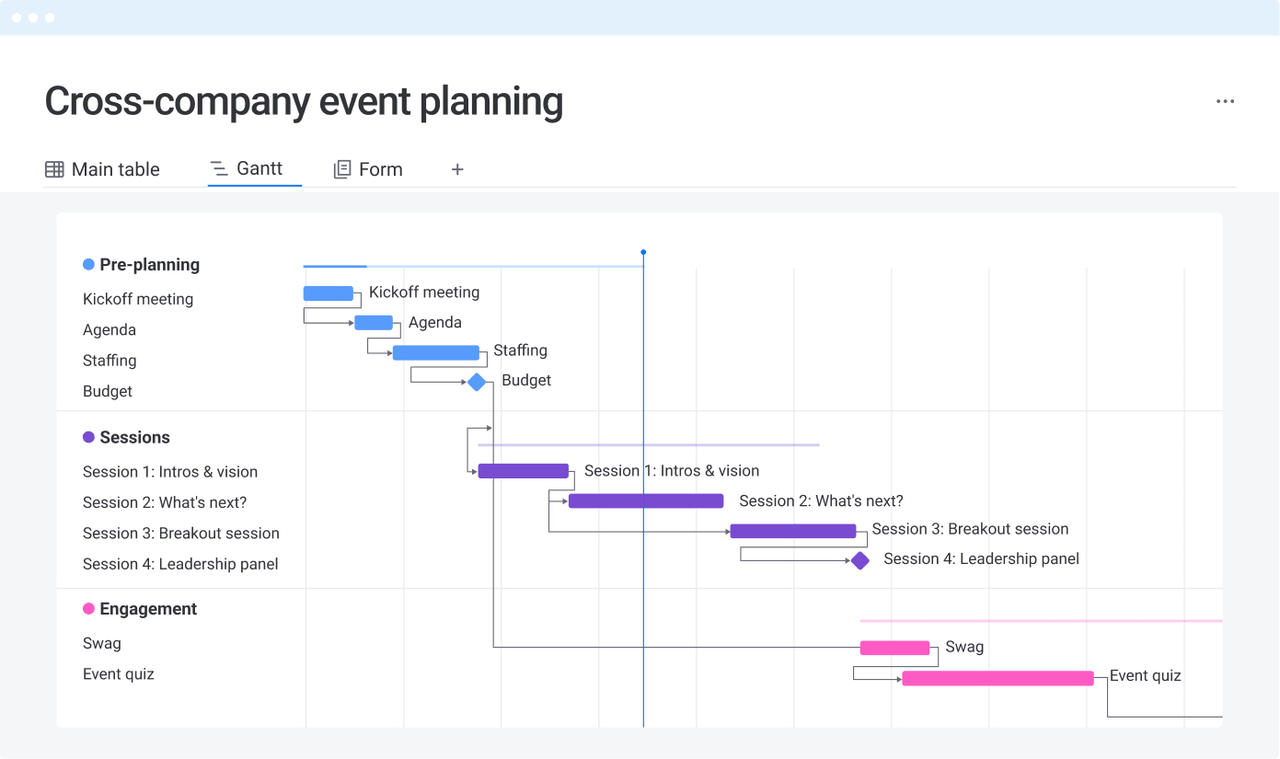Image resolution: width=1280 pixels, height=759 pixels.
Task: Select the pink Swag timeline bar
Action: tap(895, 648)
